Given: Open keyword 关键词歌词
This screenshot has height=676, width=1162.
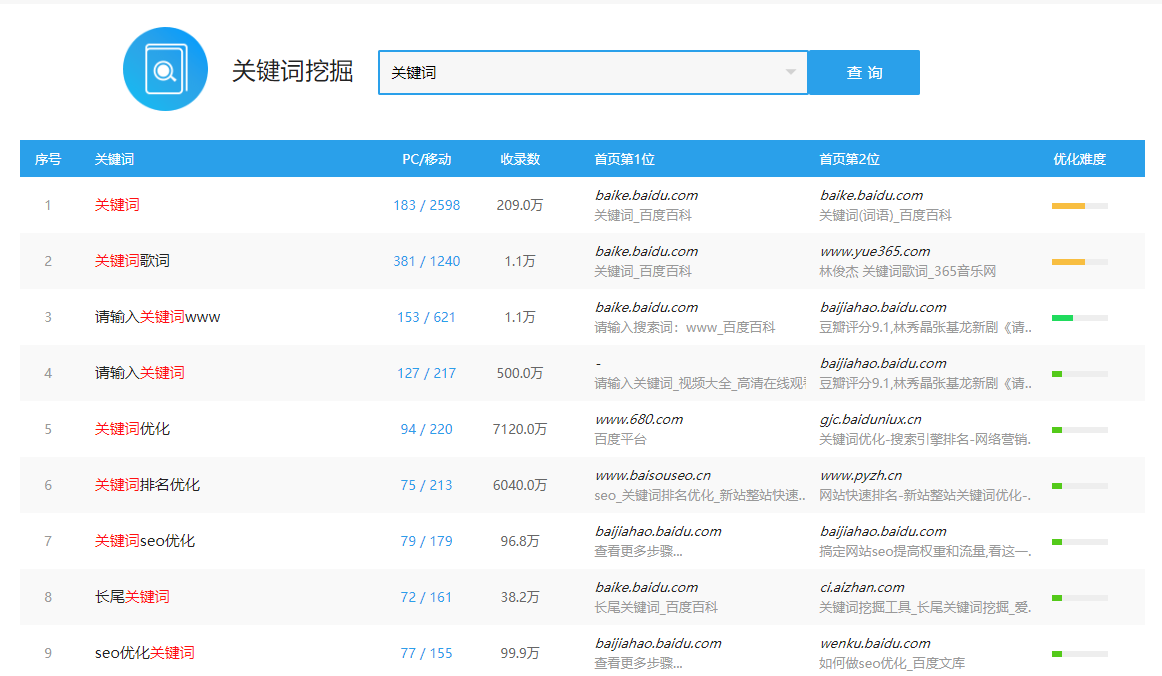Looking at the screenshot, I should tap(132, 261).
